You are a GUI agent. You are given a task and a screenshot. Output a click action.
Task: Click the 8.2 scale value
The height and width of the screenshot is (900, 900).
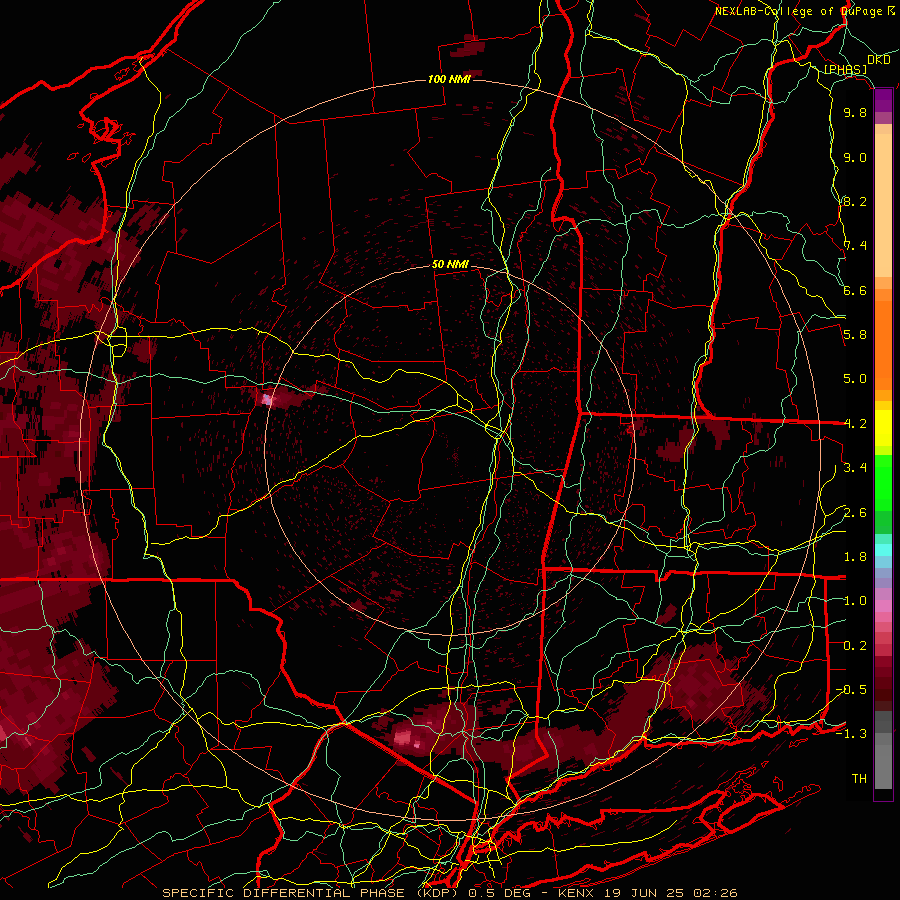(x=855, y=202)
